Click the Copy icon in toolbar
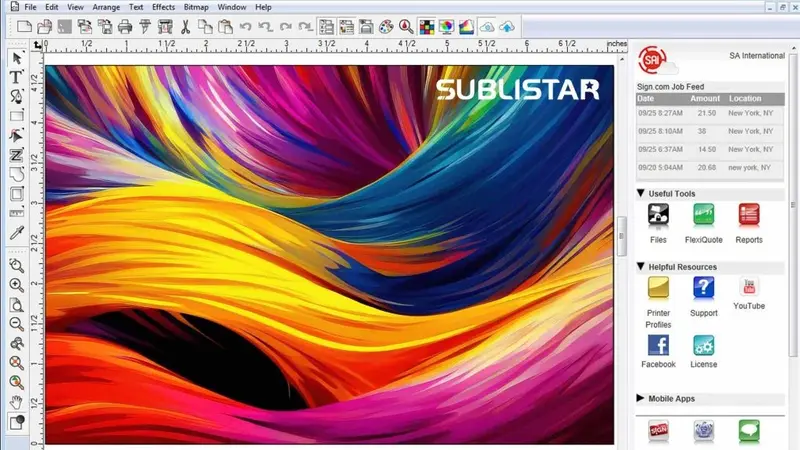The image size is (800, 450). click(205, 27)
